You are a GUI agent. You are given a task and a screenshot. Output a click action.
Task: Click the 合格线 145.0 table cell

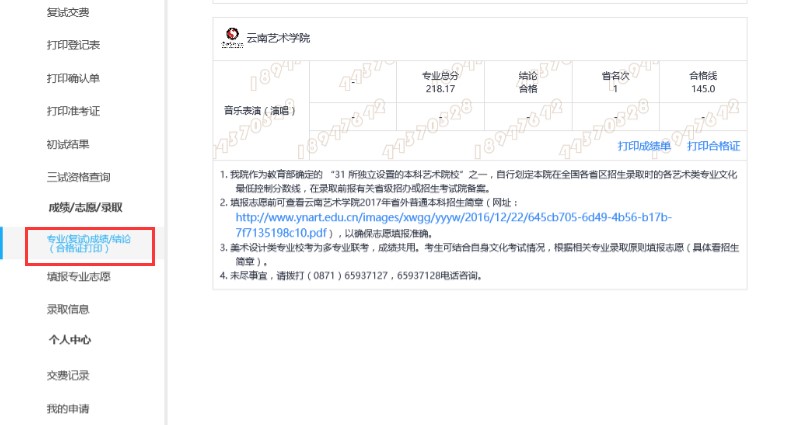[x=703, y=81]
